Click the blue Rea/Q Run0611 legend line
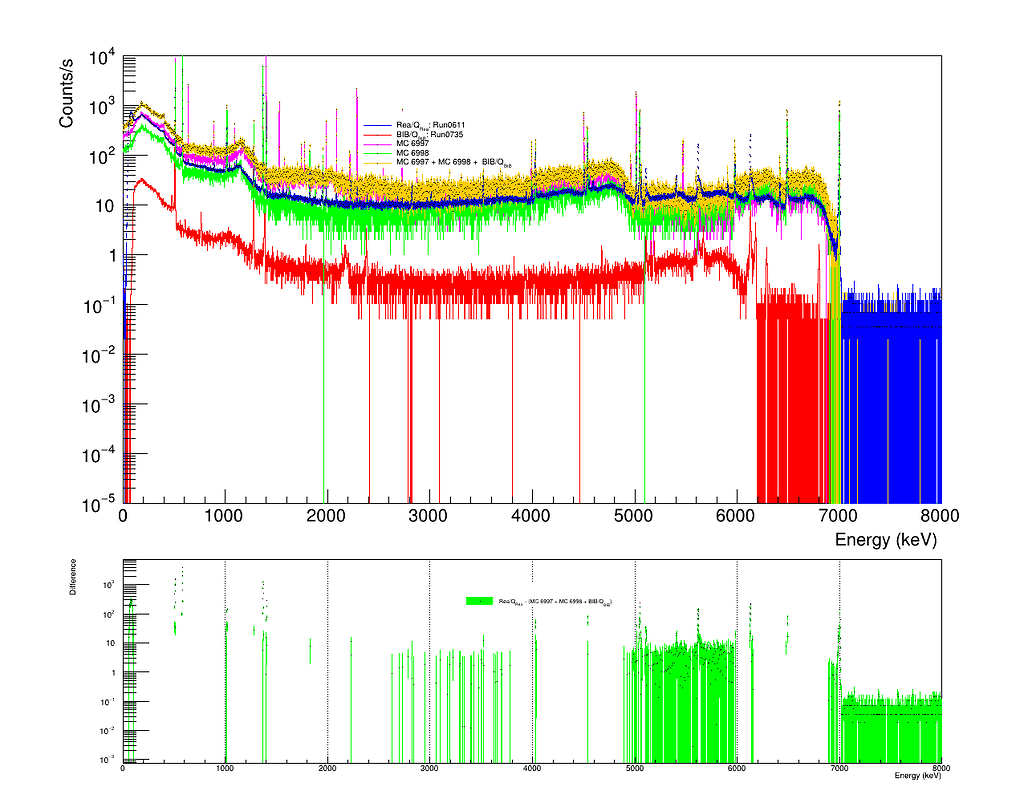Screen dimensions: 1024x799 [x=376, y=124]
